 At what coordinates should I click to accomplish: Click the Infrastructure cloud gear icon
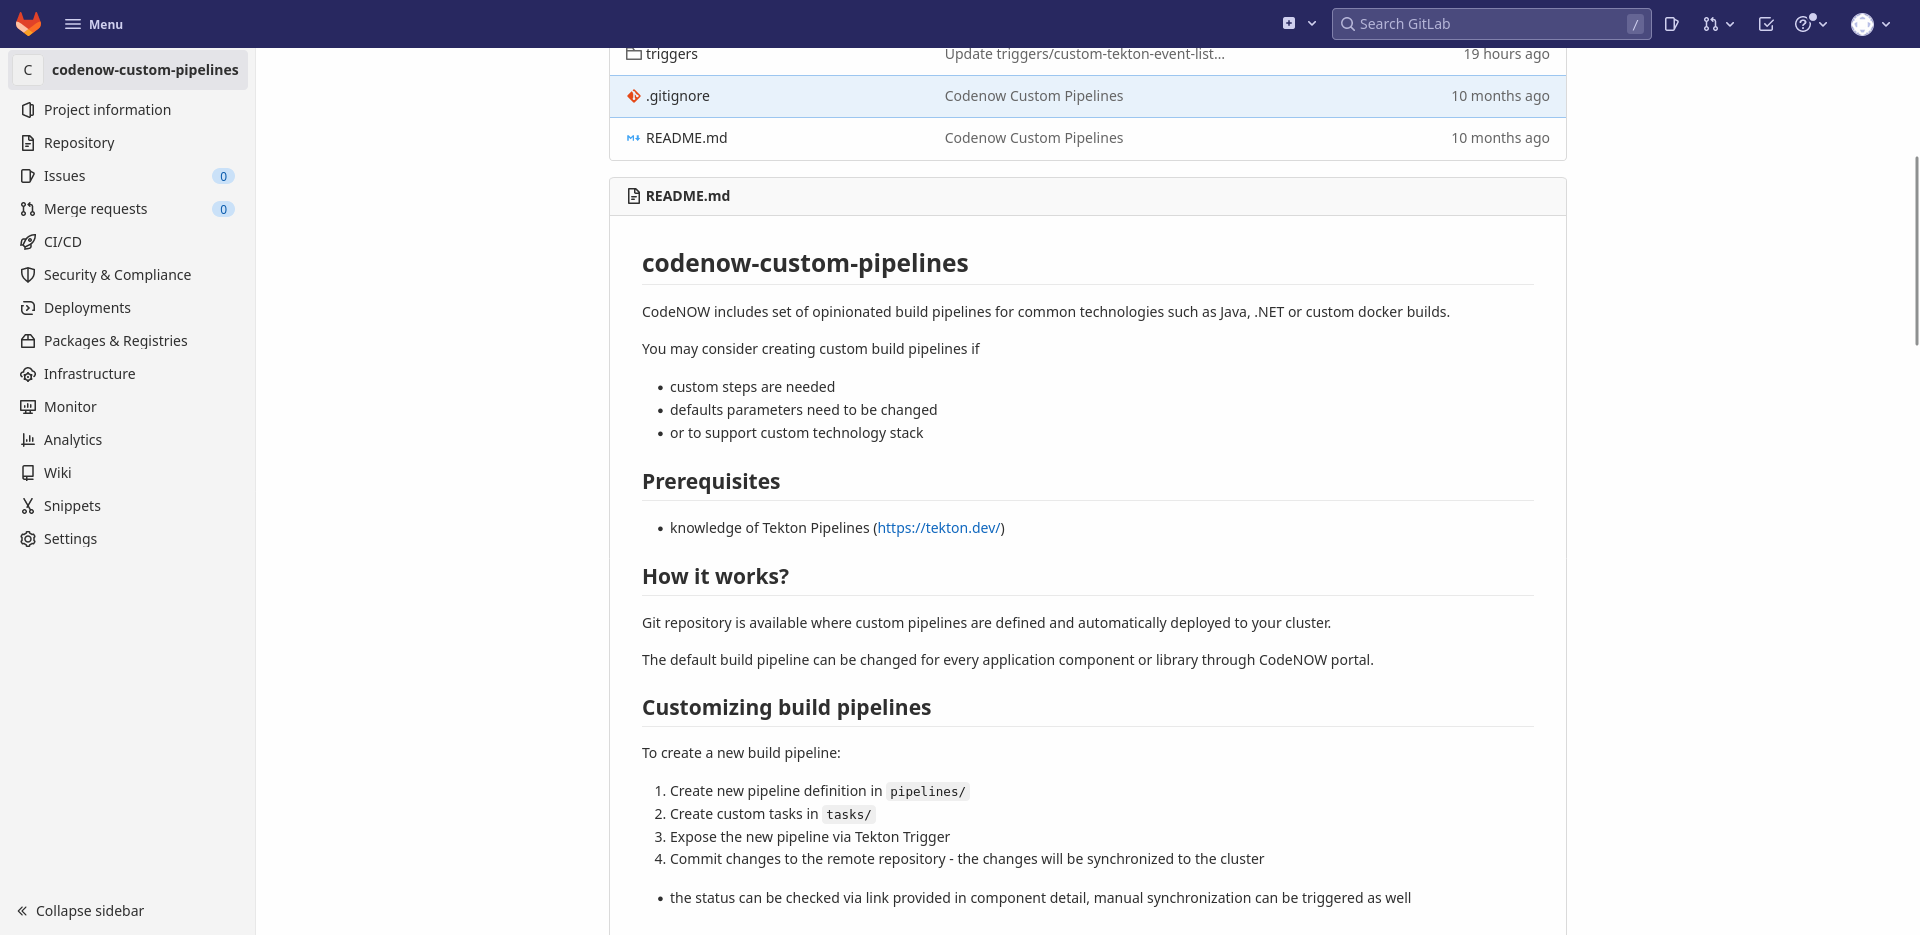click(28, 374)
